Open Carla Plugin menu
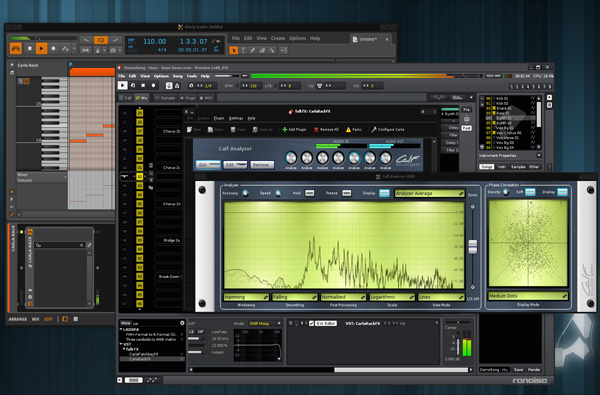 click(x=219, y=118)
